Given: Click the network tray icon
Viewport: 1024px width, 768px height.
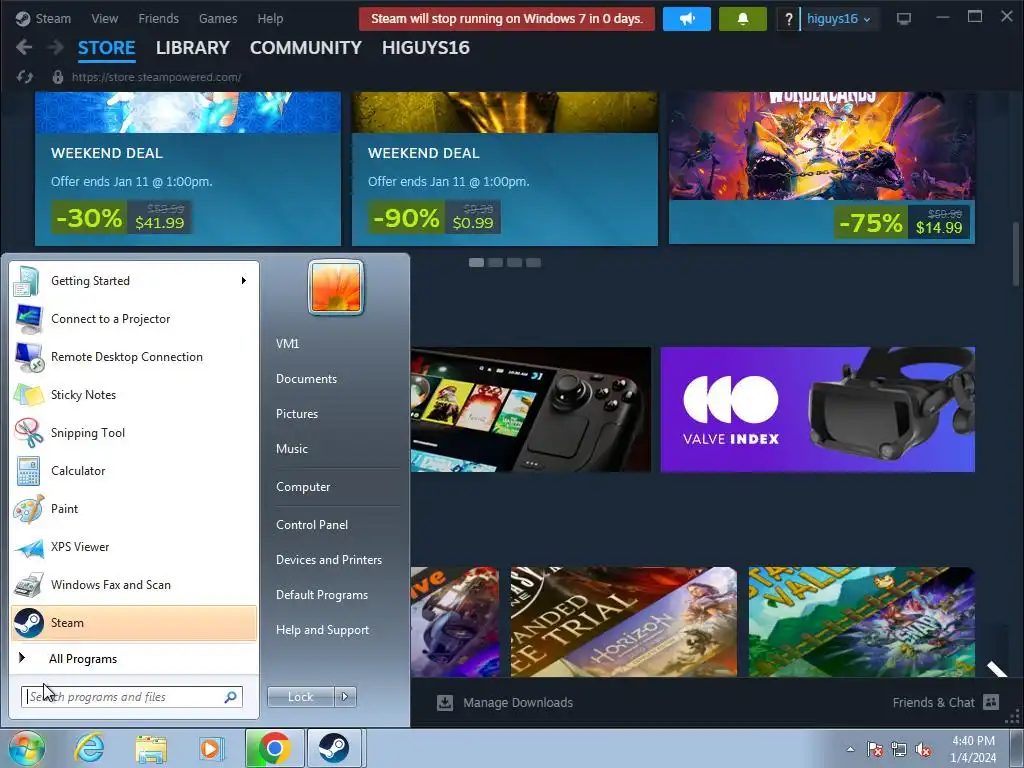Looking at the screenshot, I should coord(899,749).
